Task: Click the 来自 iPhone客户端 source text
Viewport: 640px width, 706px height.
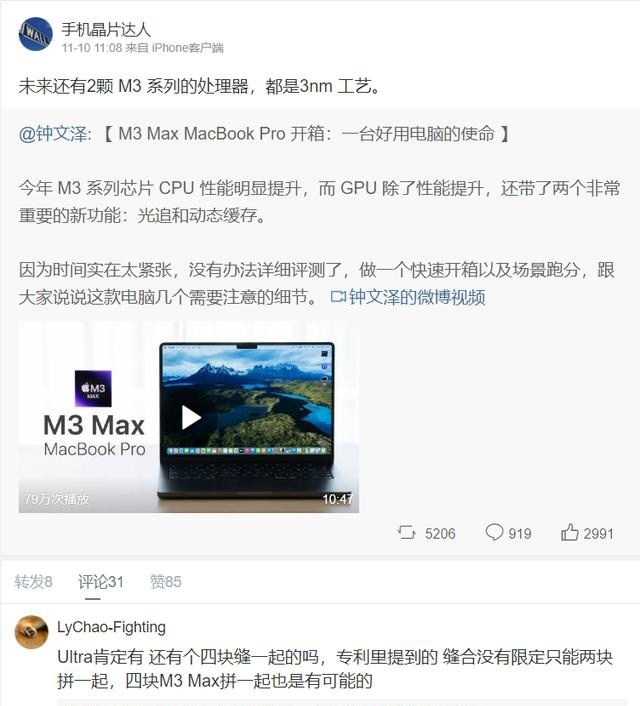Action: 174,48
